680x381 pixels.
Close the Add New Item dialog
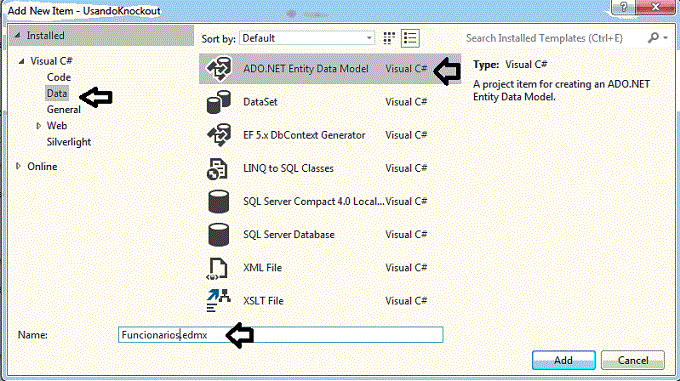[x=656, y=7]
